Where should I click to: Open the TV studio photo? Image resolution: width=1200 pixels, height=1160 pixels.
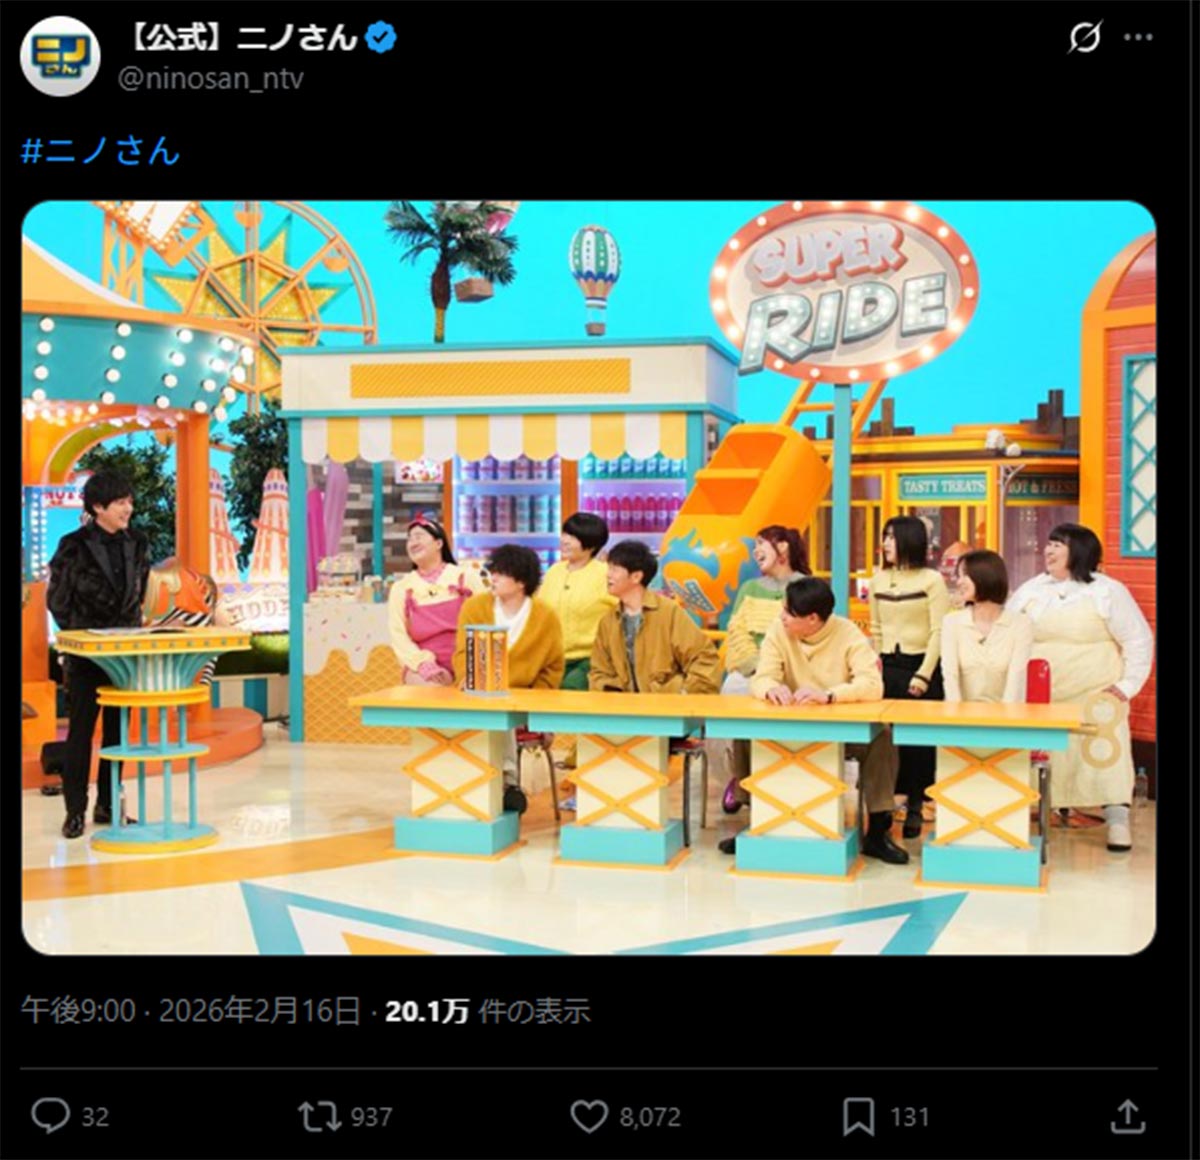(x=589, y=578)
